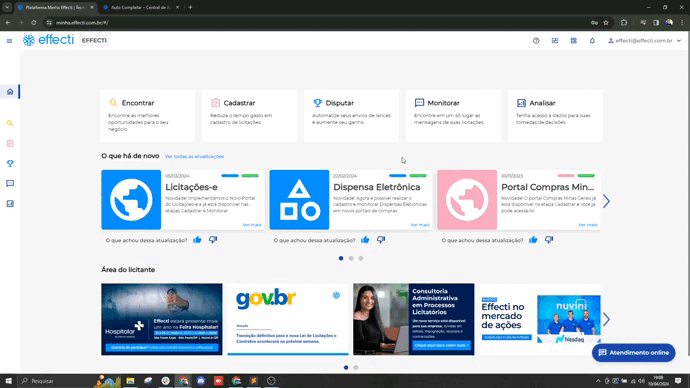Select second Área do licitante carousel dot
The image size is (690, 388).
(x=356, y=367)
